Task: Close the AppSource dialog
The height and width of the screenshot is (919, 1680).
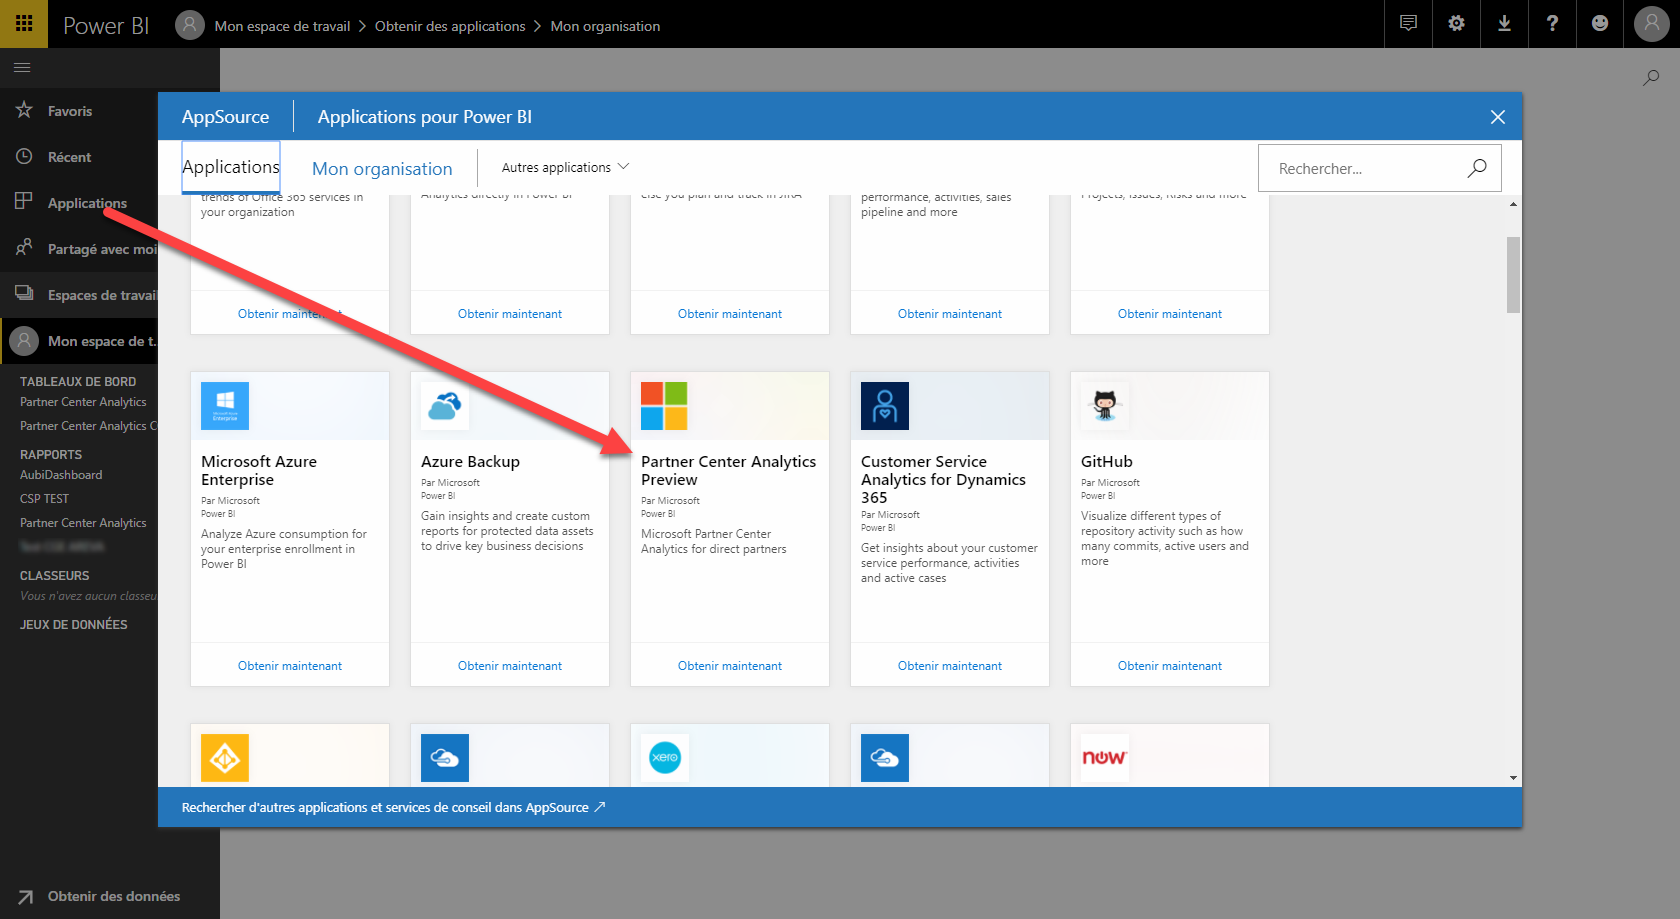Action: [1498, 117]
